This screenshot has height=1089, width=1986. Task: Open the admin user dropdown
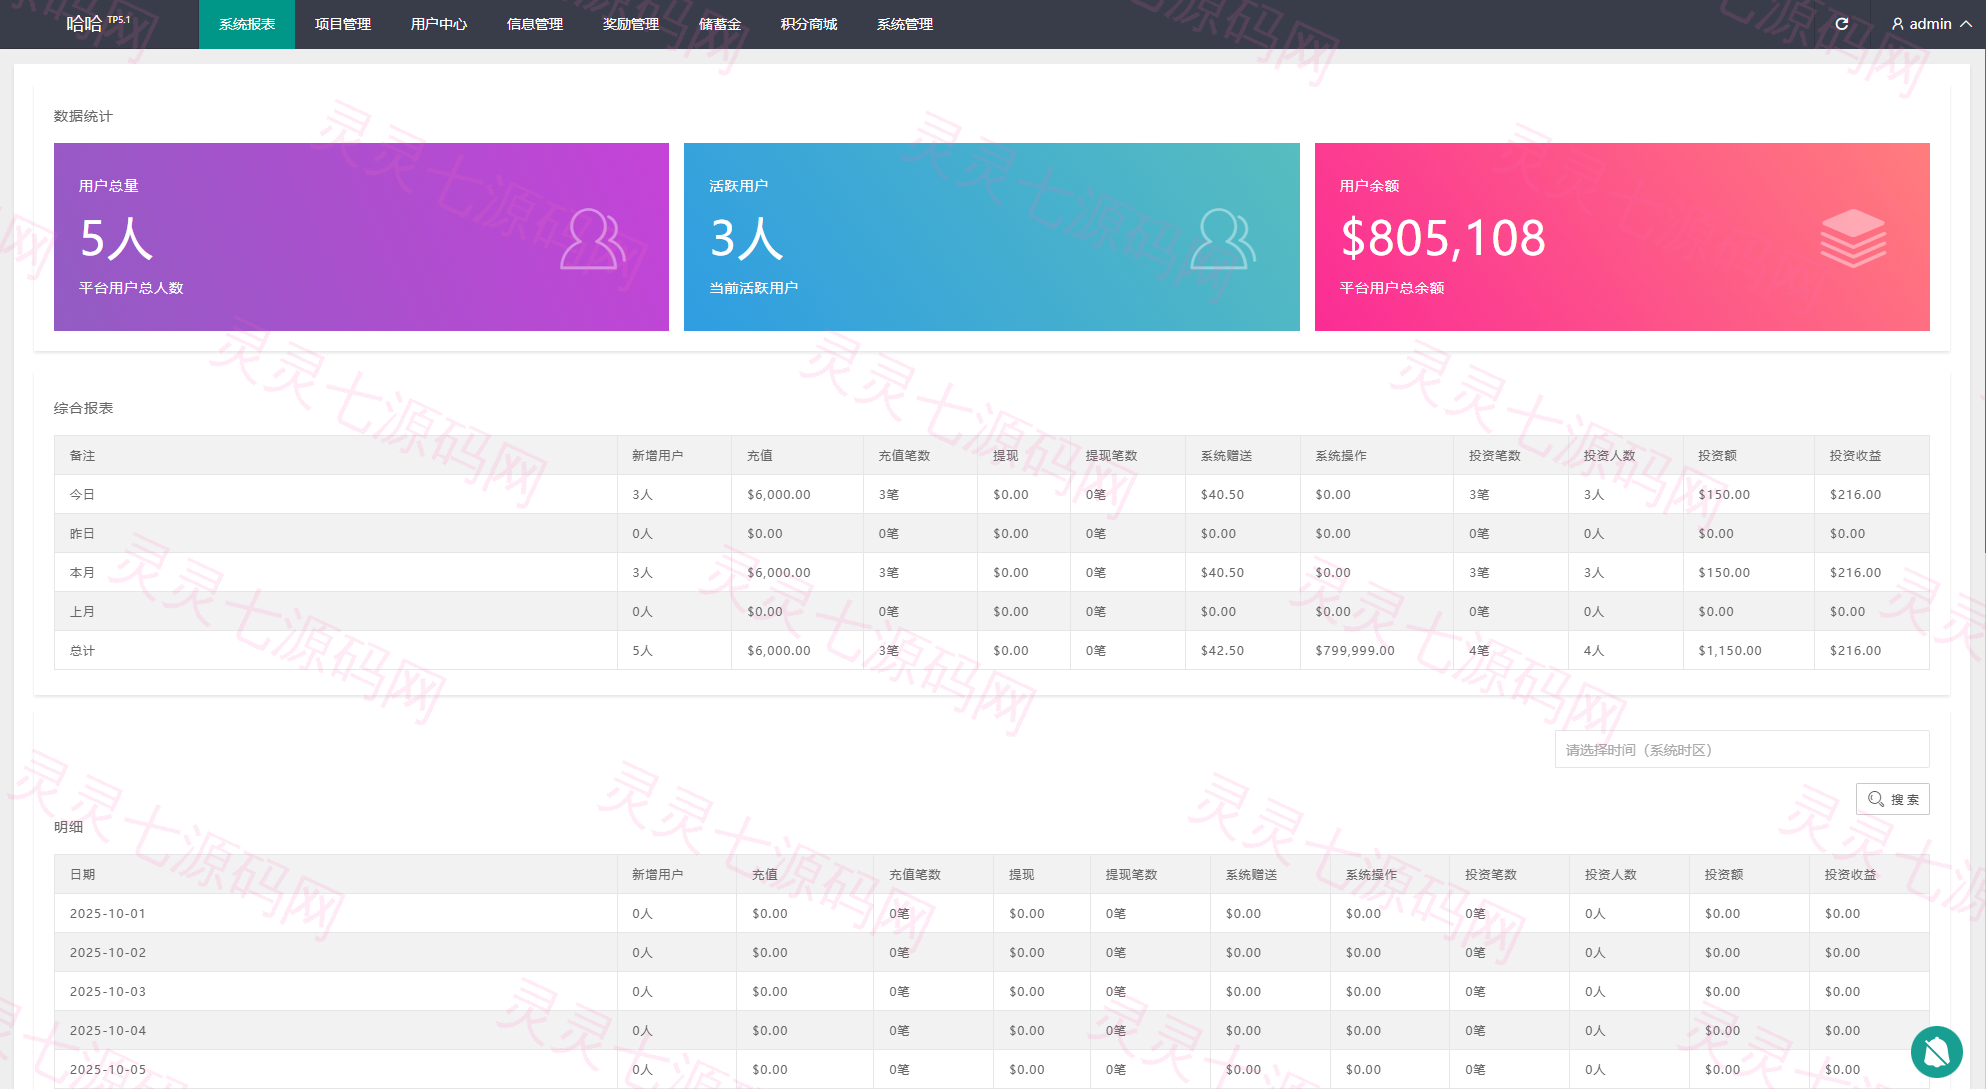tap(1931, 24)
